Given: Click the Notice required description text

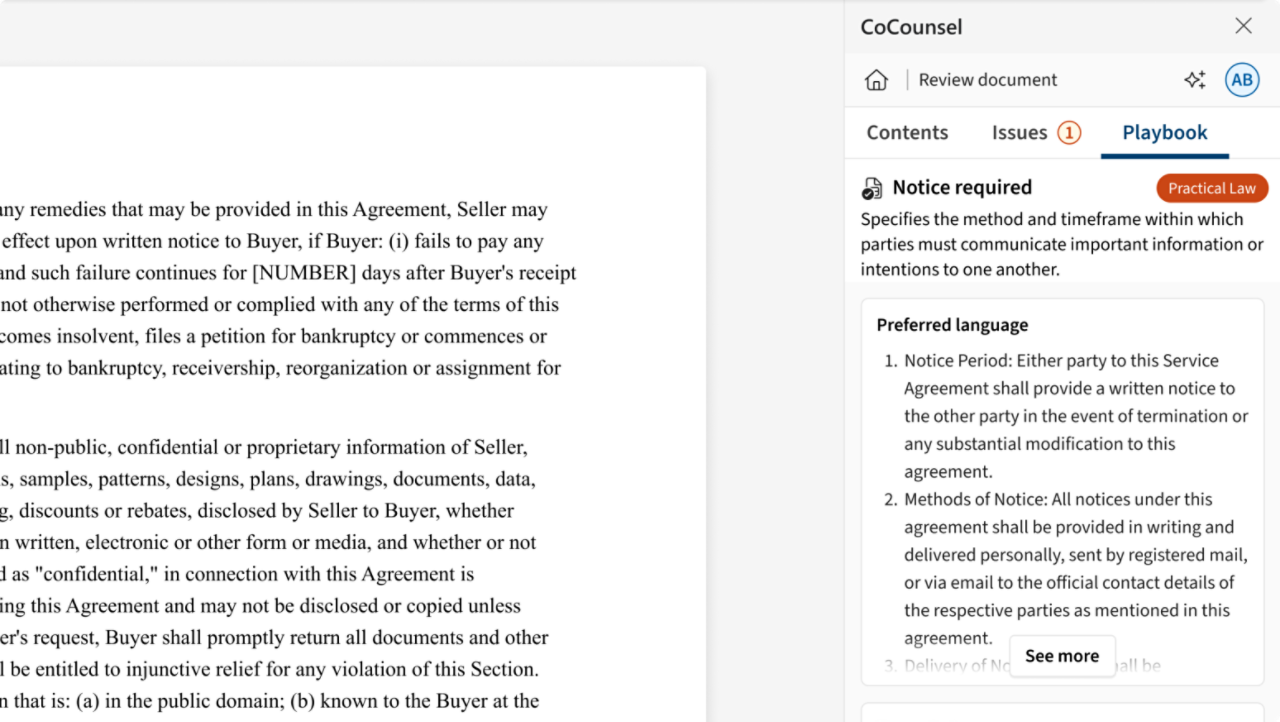Looking at the screenshot, I should pos(1062,244).
